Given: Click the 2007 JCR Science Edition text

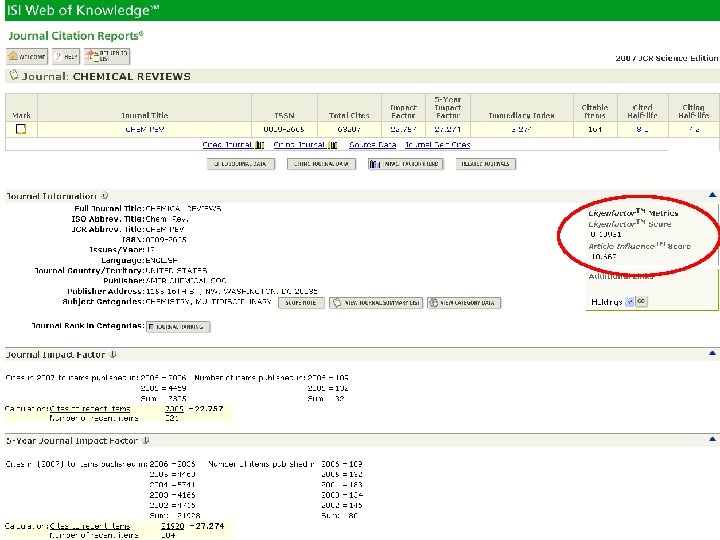Looking at the screenshot, I should click(667, 58).
